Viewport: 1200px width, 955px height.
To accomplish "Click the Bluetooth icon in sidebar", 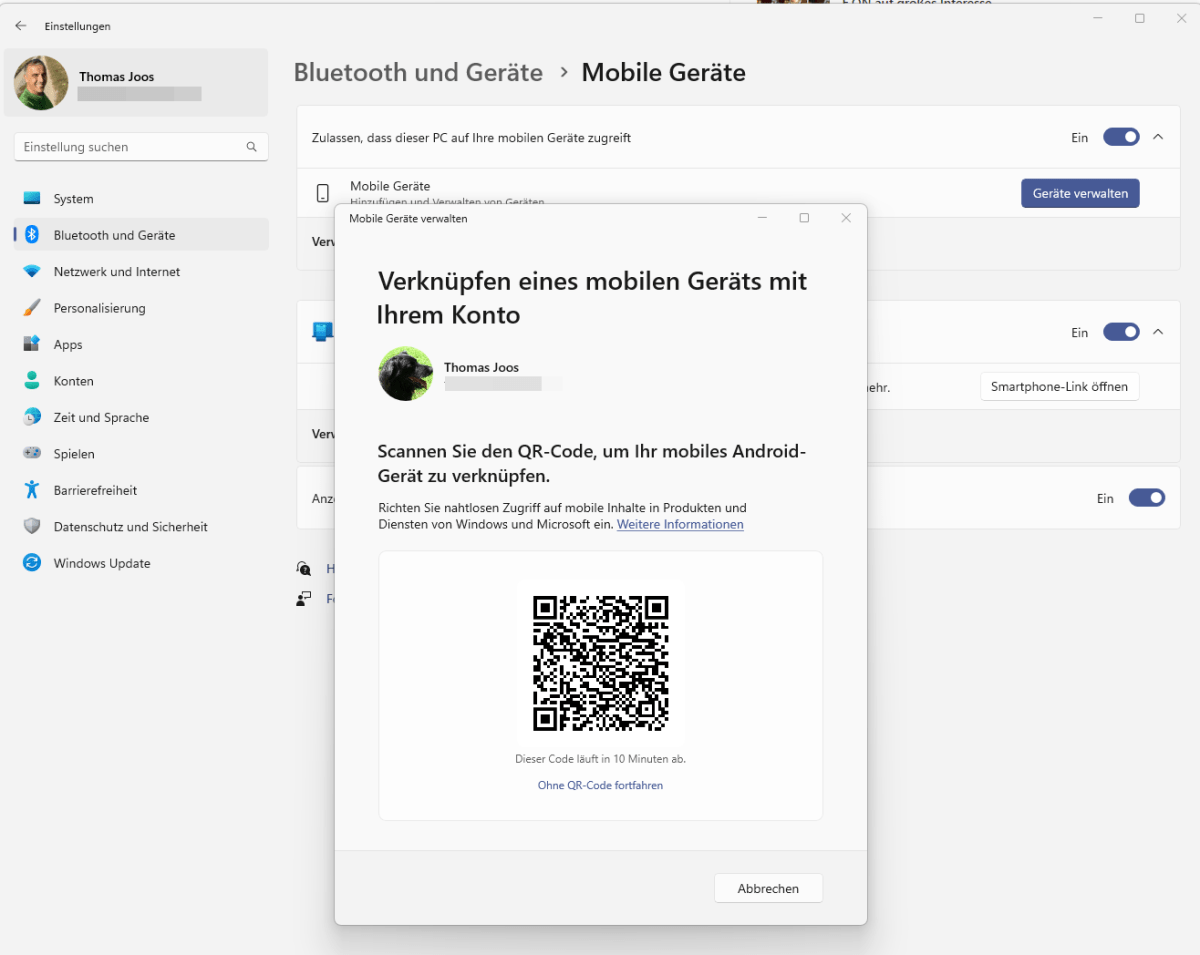I will [x=32, y=235].
